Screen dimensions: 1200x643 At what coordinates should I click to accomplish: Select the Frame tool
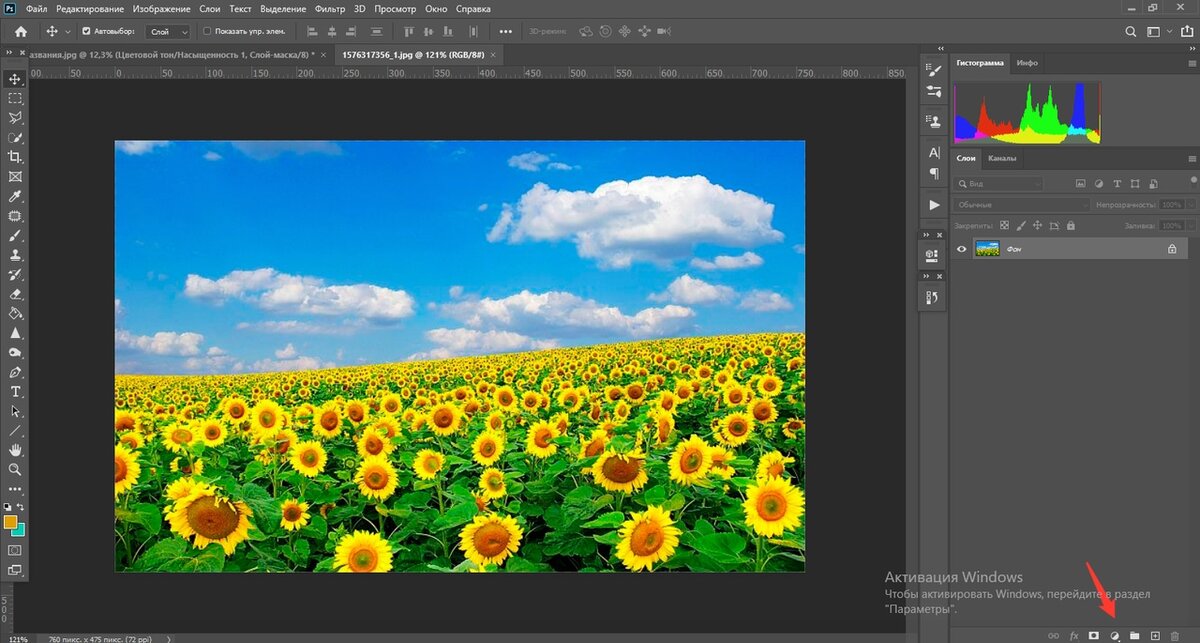point(15,176)
